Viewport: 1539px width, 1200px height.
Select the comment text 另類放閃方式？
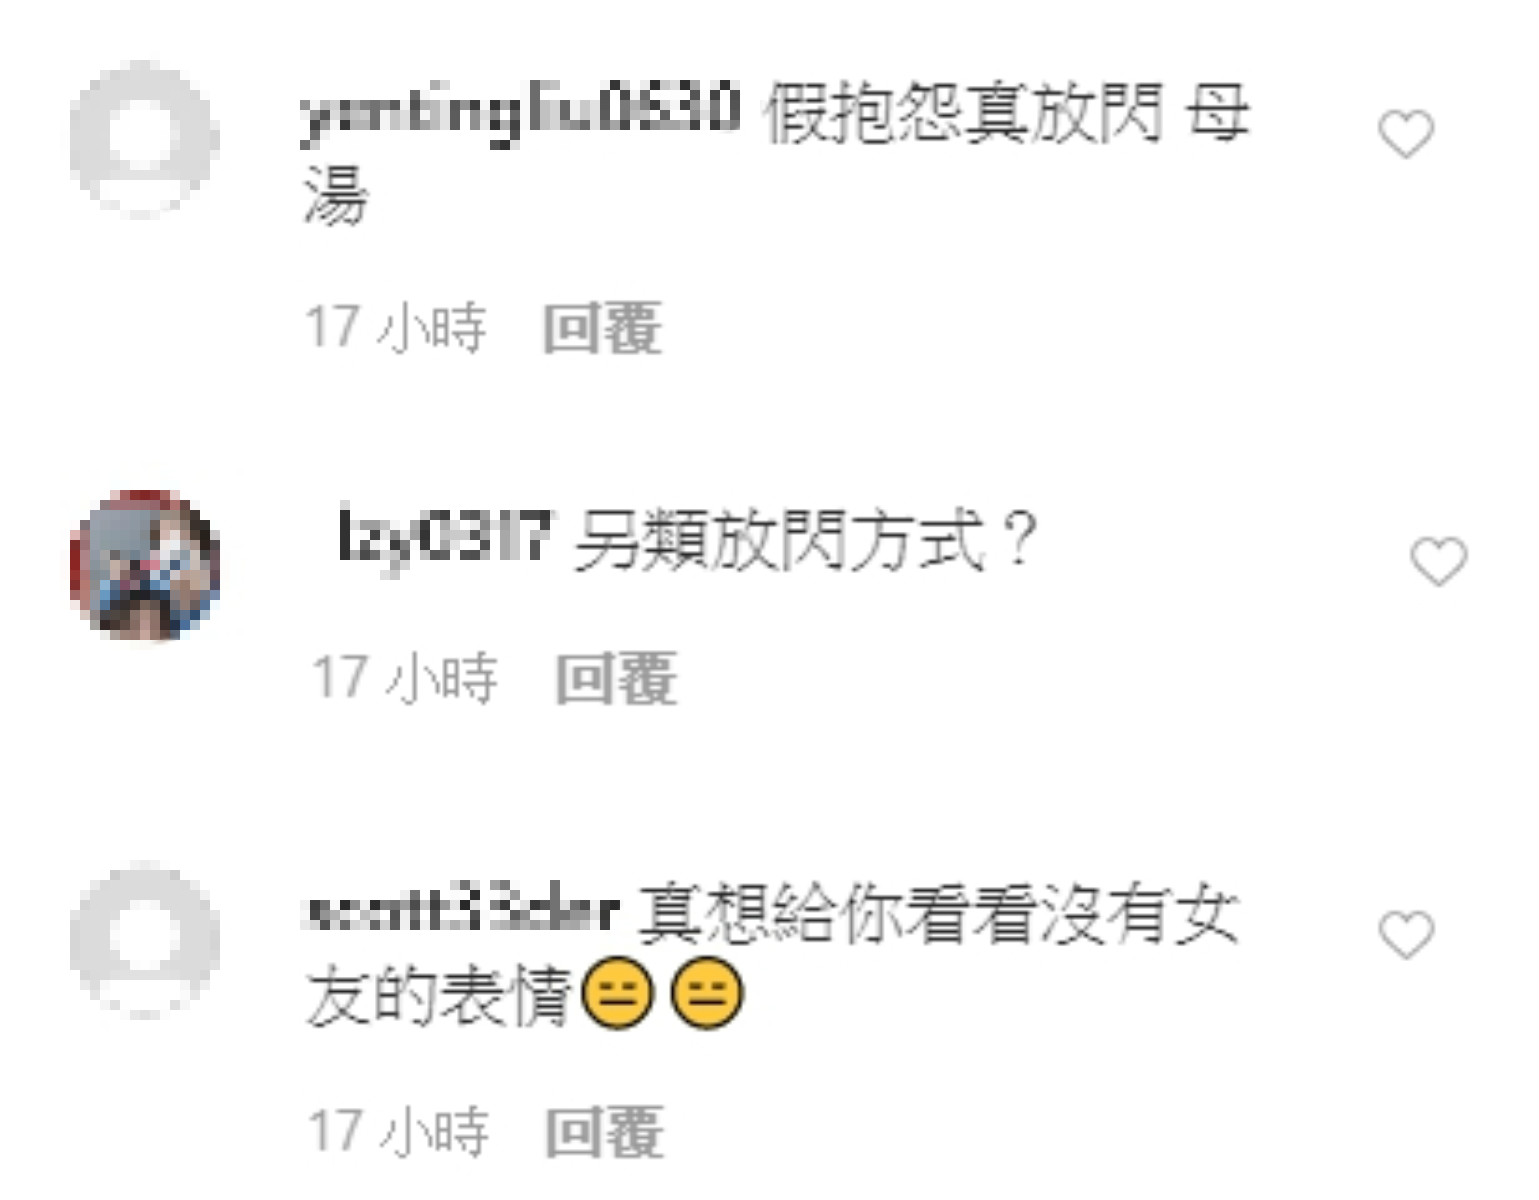806,540
